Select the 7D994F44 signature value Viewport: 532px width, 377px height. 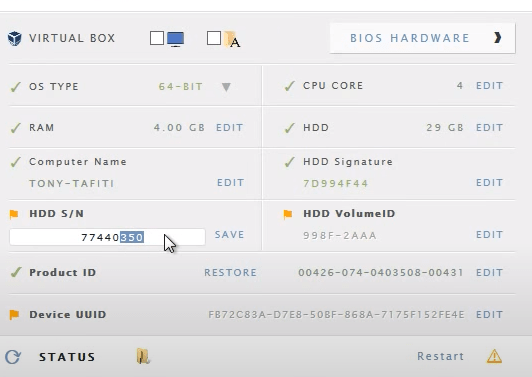tap(336, 184)
